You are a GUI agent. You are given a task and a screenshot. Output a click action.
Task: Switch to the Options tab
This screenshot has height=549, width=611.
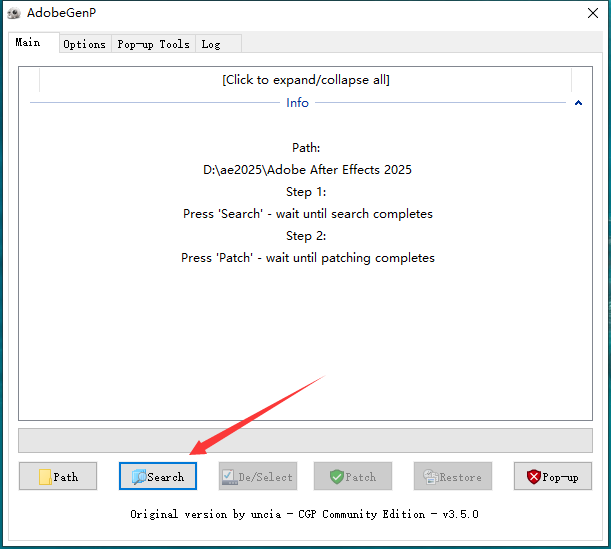(85, 44)
